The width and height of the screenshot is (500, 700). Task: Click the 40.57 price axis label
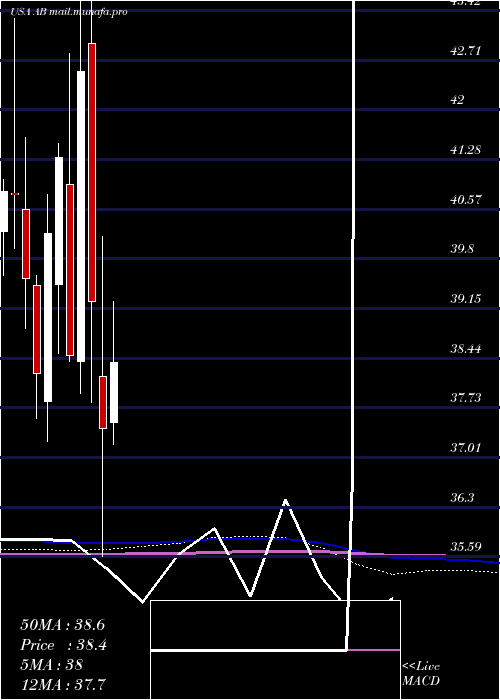(x=466, y=200)
